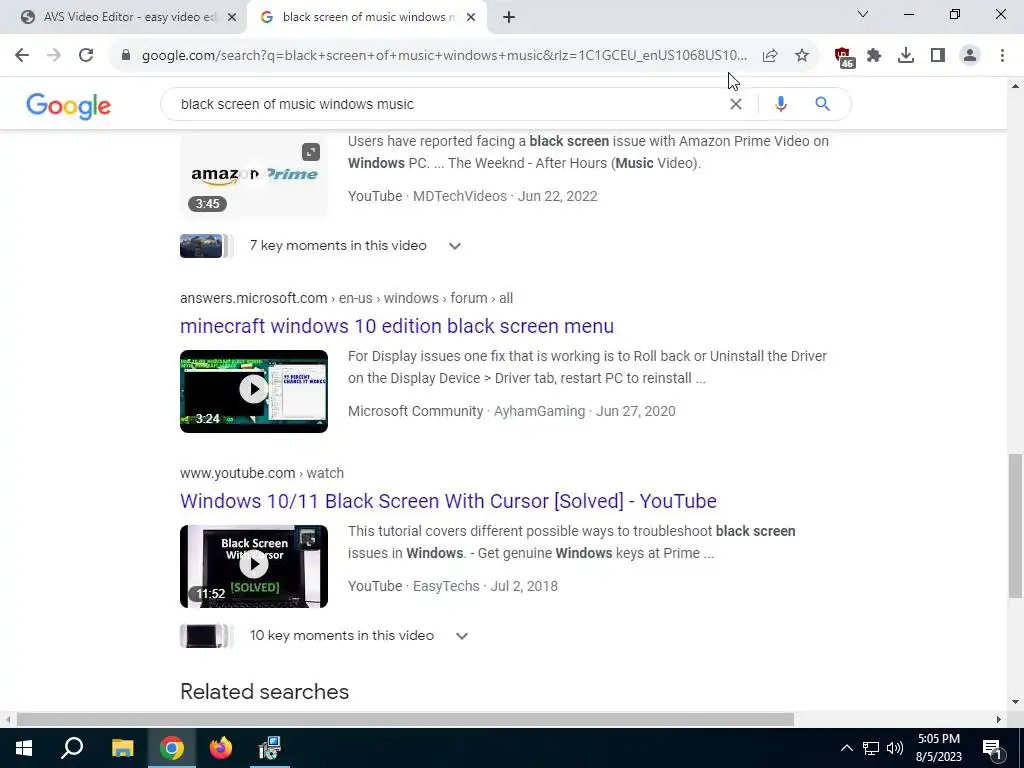Open a new tab with plus
The height and width of the screenshot is (768, 1024).
click(509, 18)
